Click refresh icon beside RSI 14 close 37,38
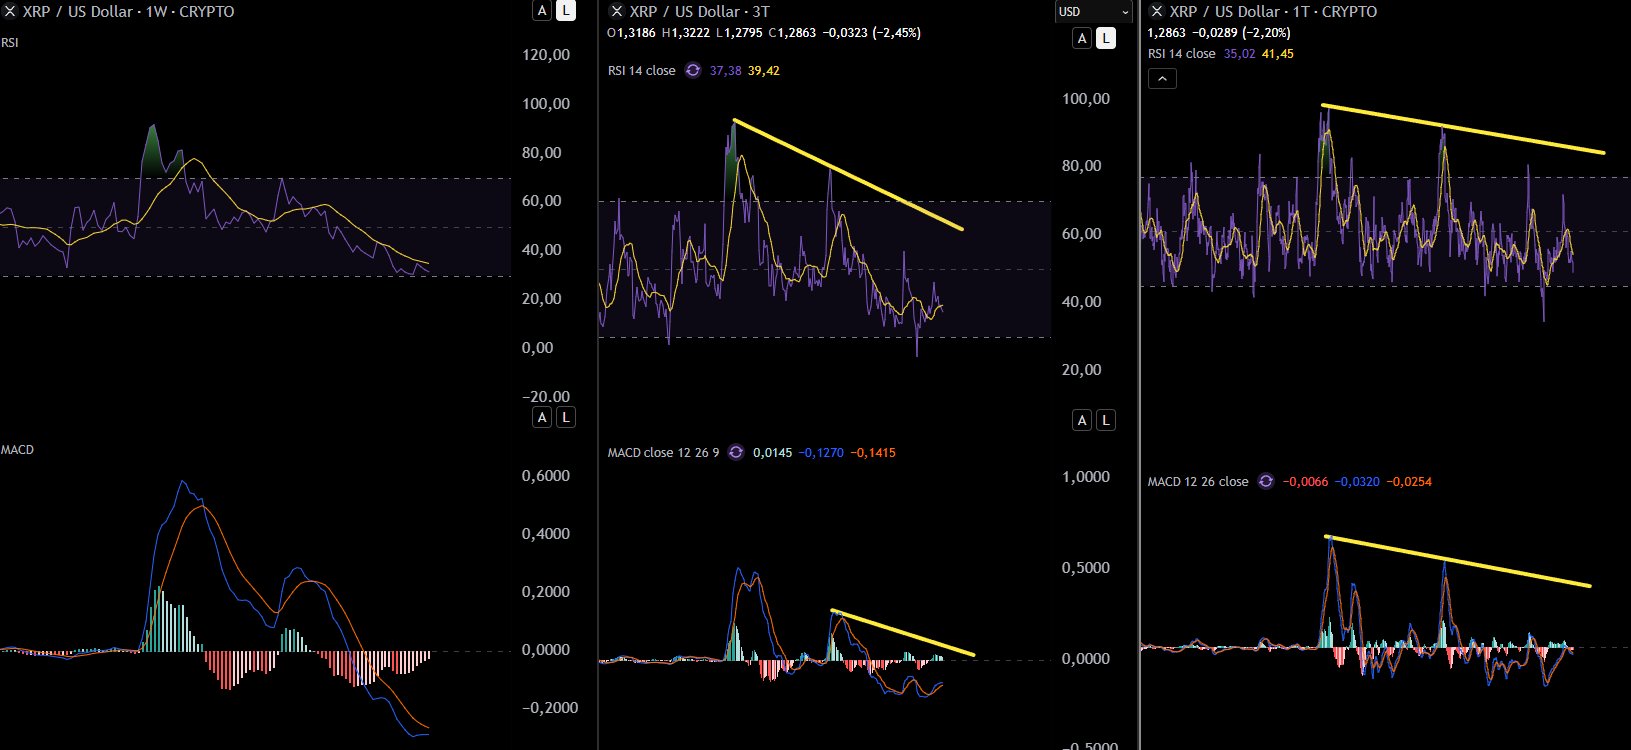 click(693, 71)
